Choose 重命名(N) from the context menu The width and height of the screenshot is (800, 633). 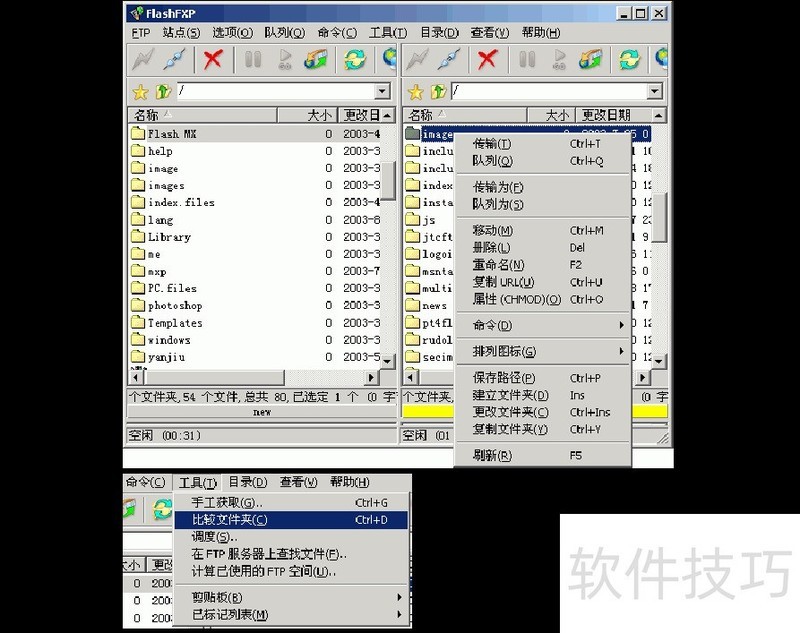tap(498, 265)
